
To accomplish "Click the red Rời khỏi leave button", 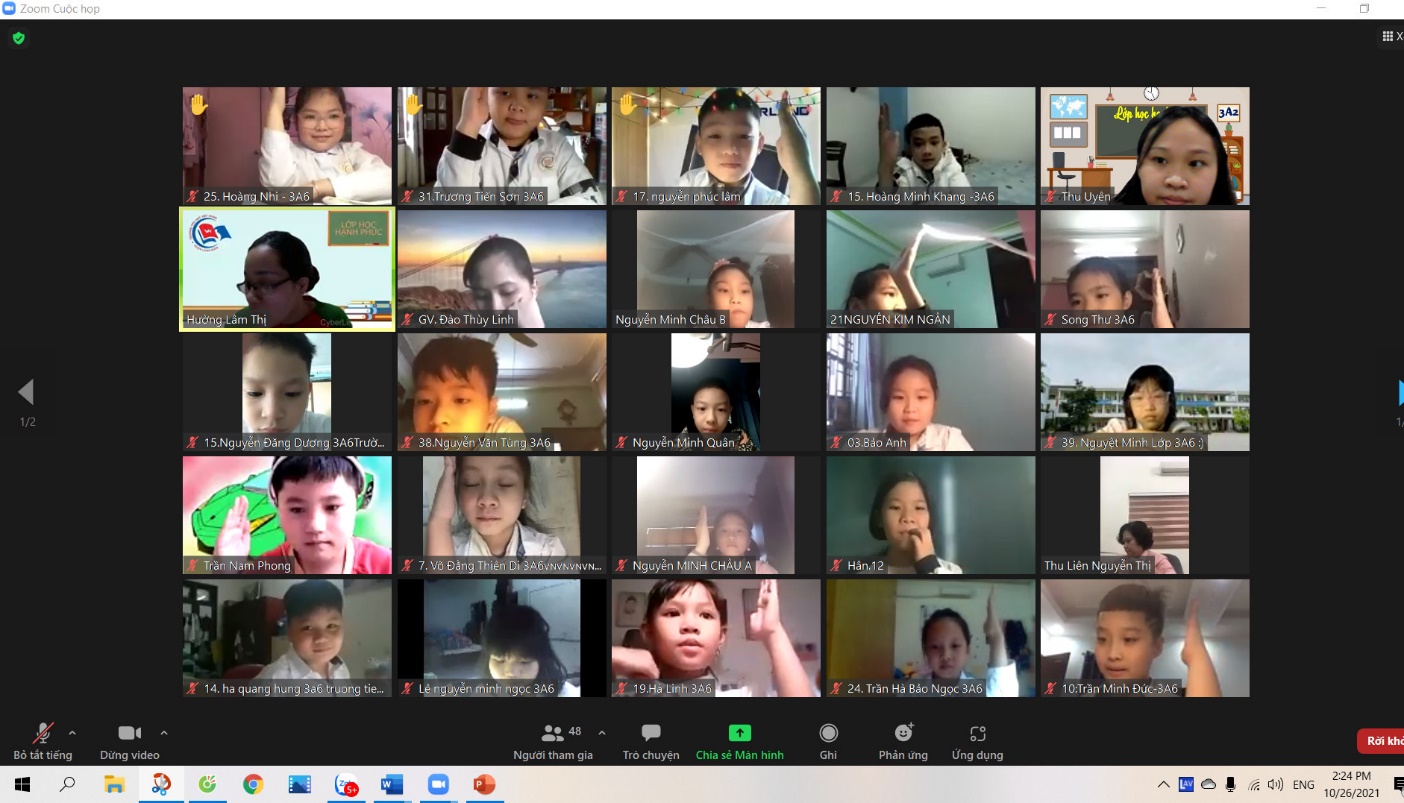I will pyautogui.click(x=1381, y=741).
